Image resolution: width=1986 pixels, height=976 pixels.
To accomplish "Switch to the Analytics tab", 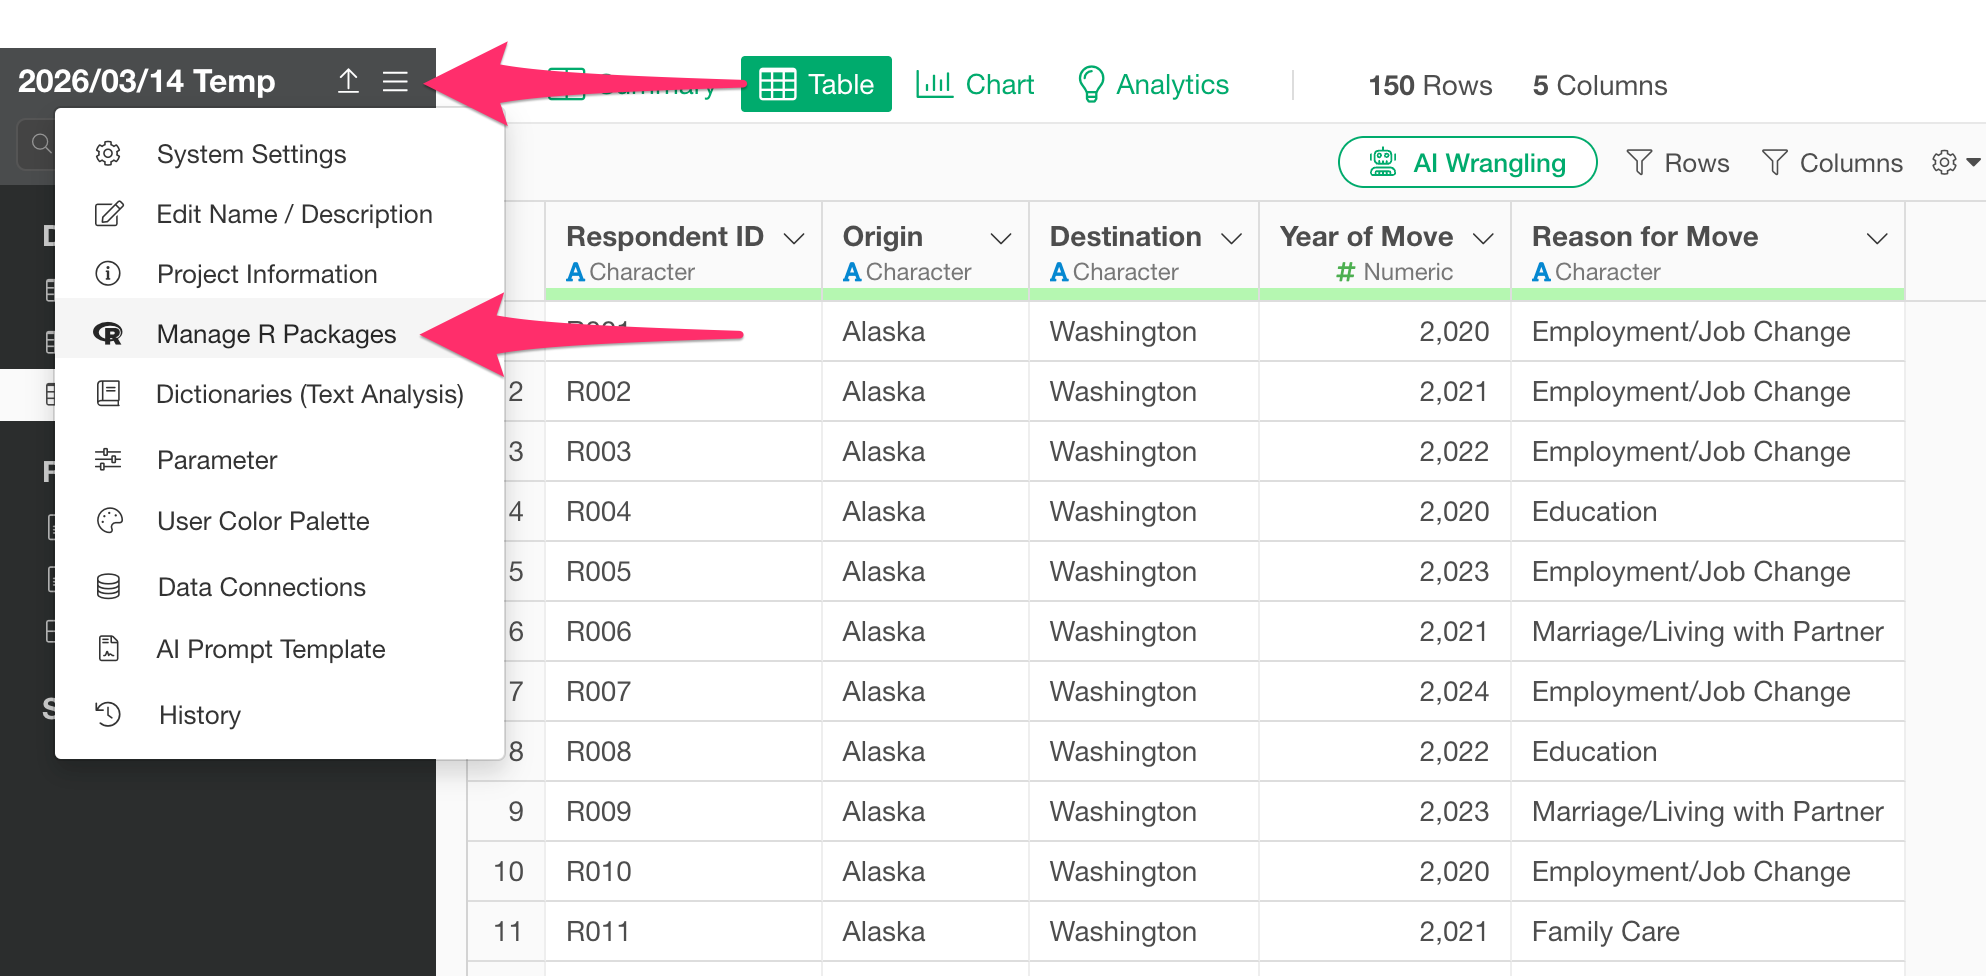I will coord(1153,85).
